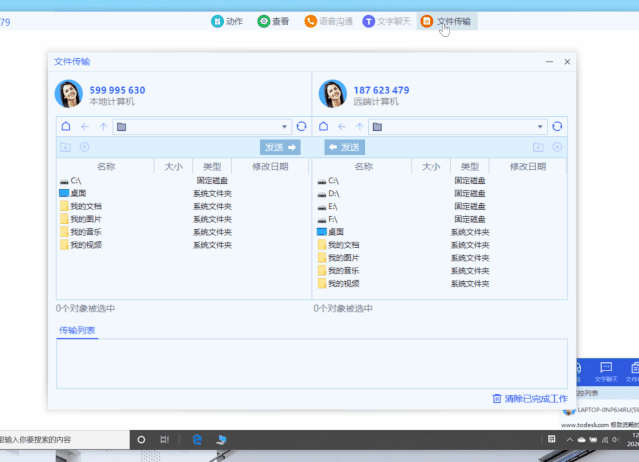Screen dimensions: 639x462
Task: Select 我的文档 in remote pane
Action: click(x=441, y=245)
